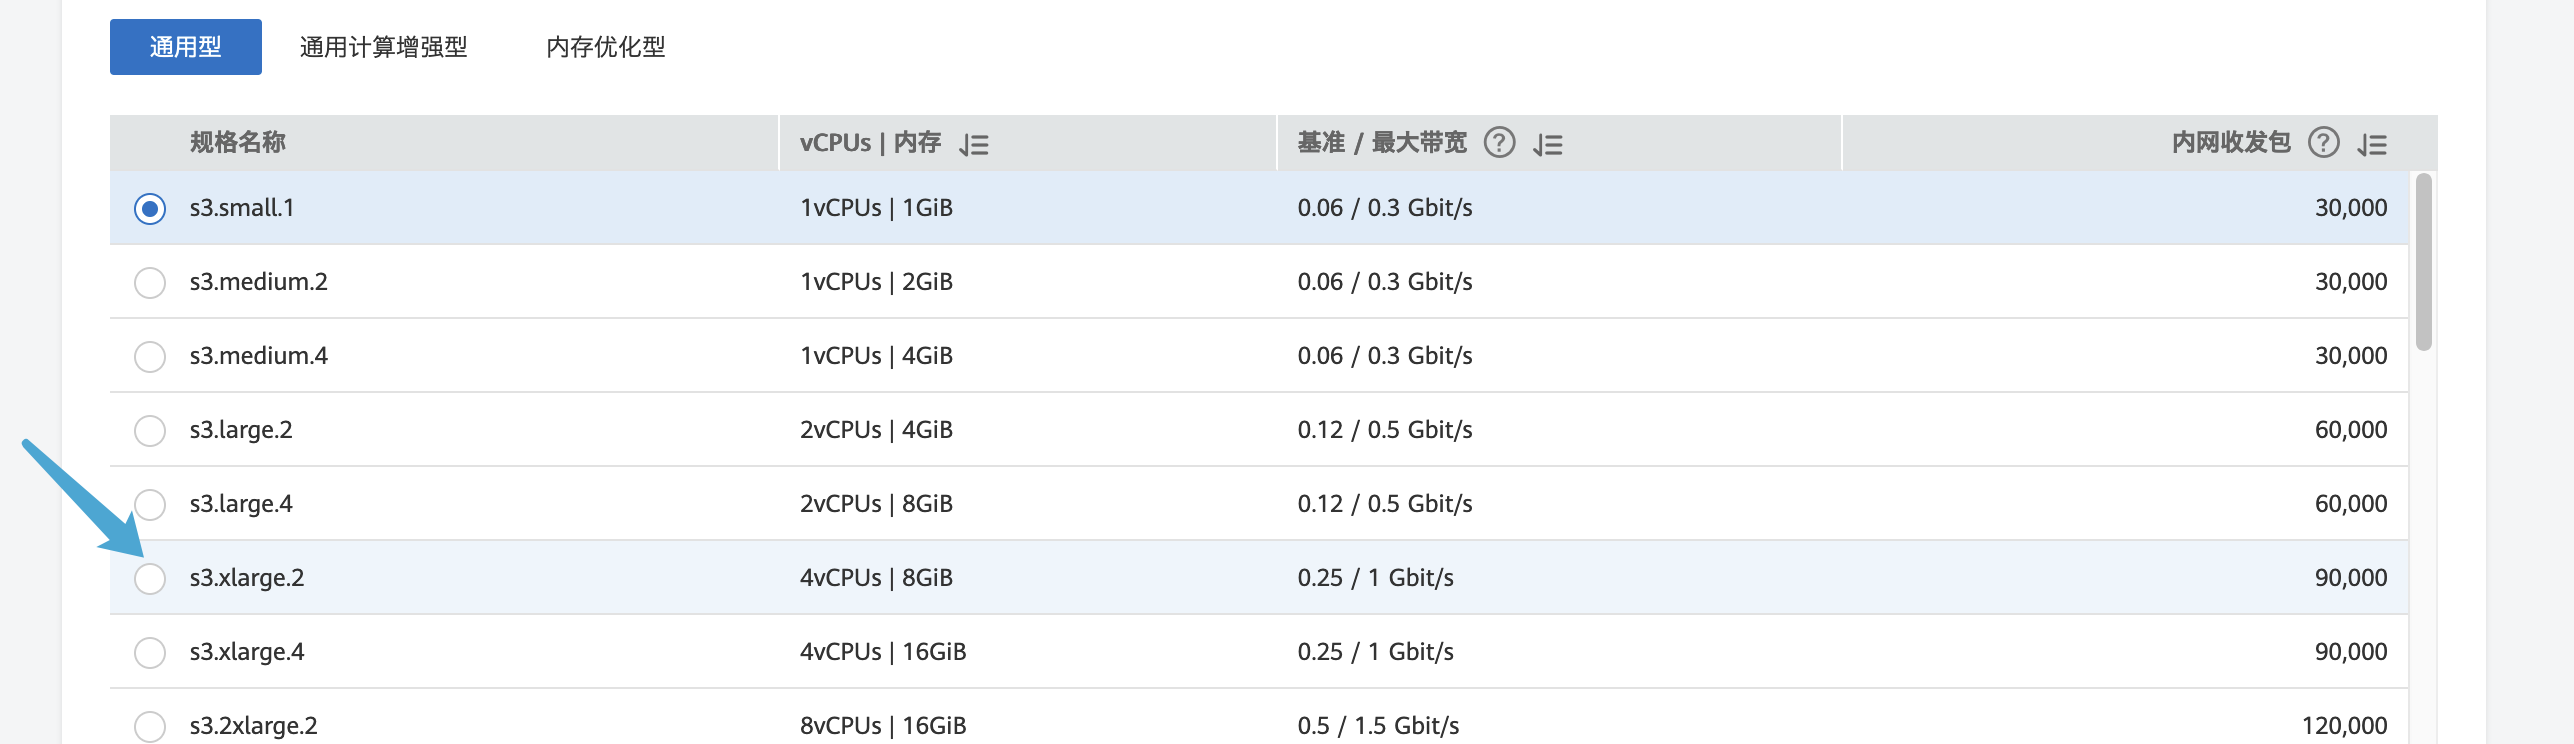Click the s3.medium.2 spec name
Screen dimensions: 2574x744
(x=259, y=282)
